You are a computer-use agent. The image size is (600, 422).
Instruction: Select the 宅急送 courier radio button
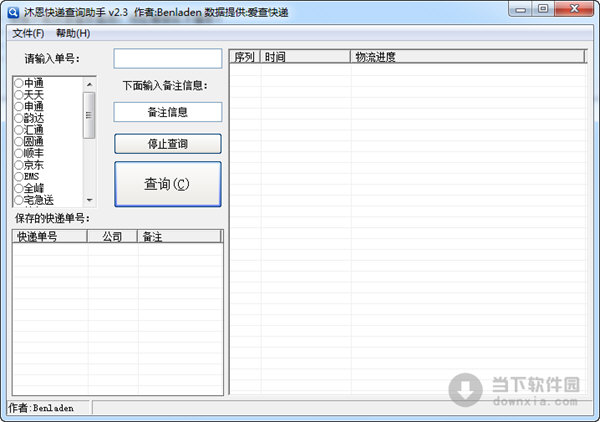pos(19,200)
